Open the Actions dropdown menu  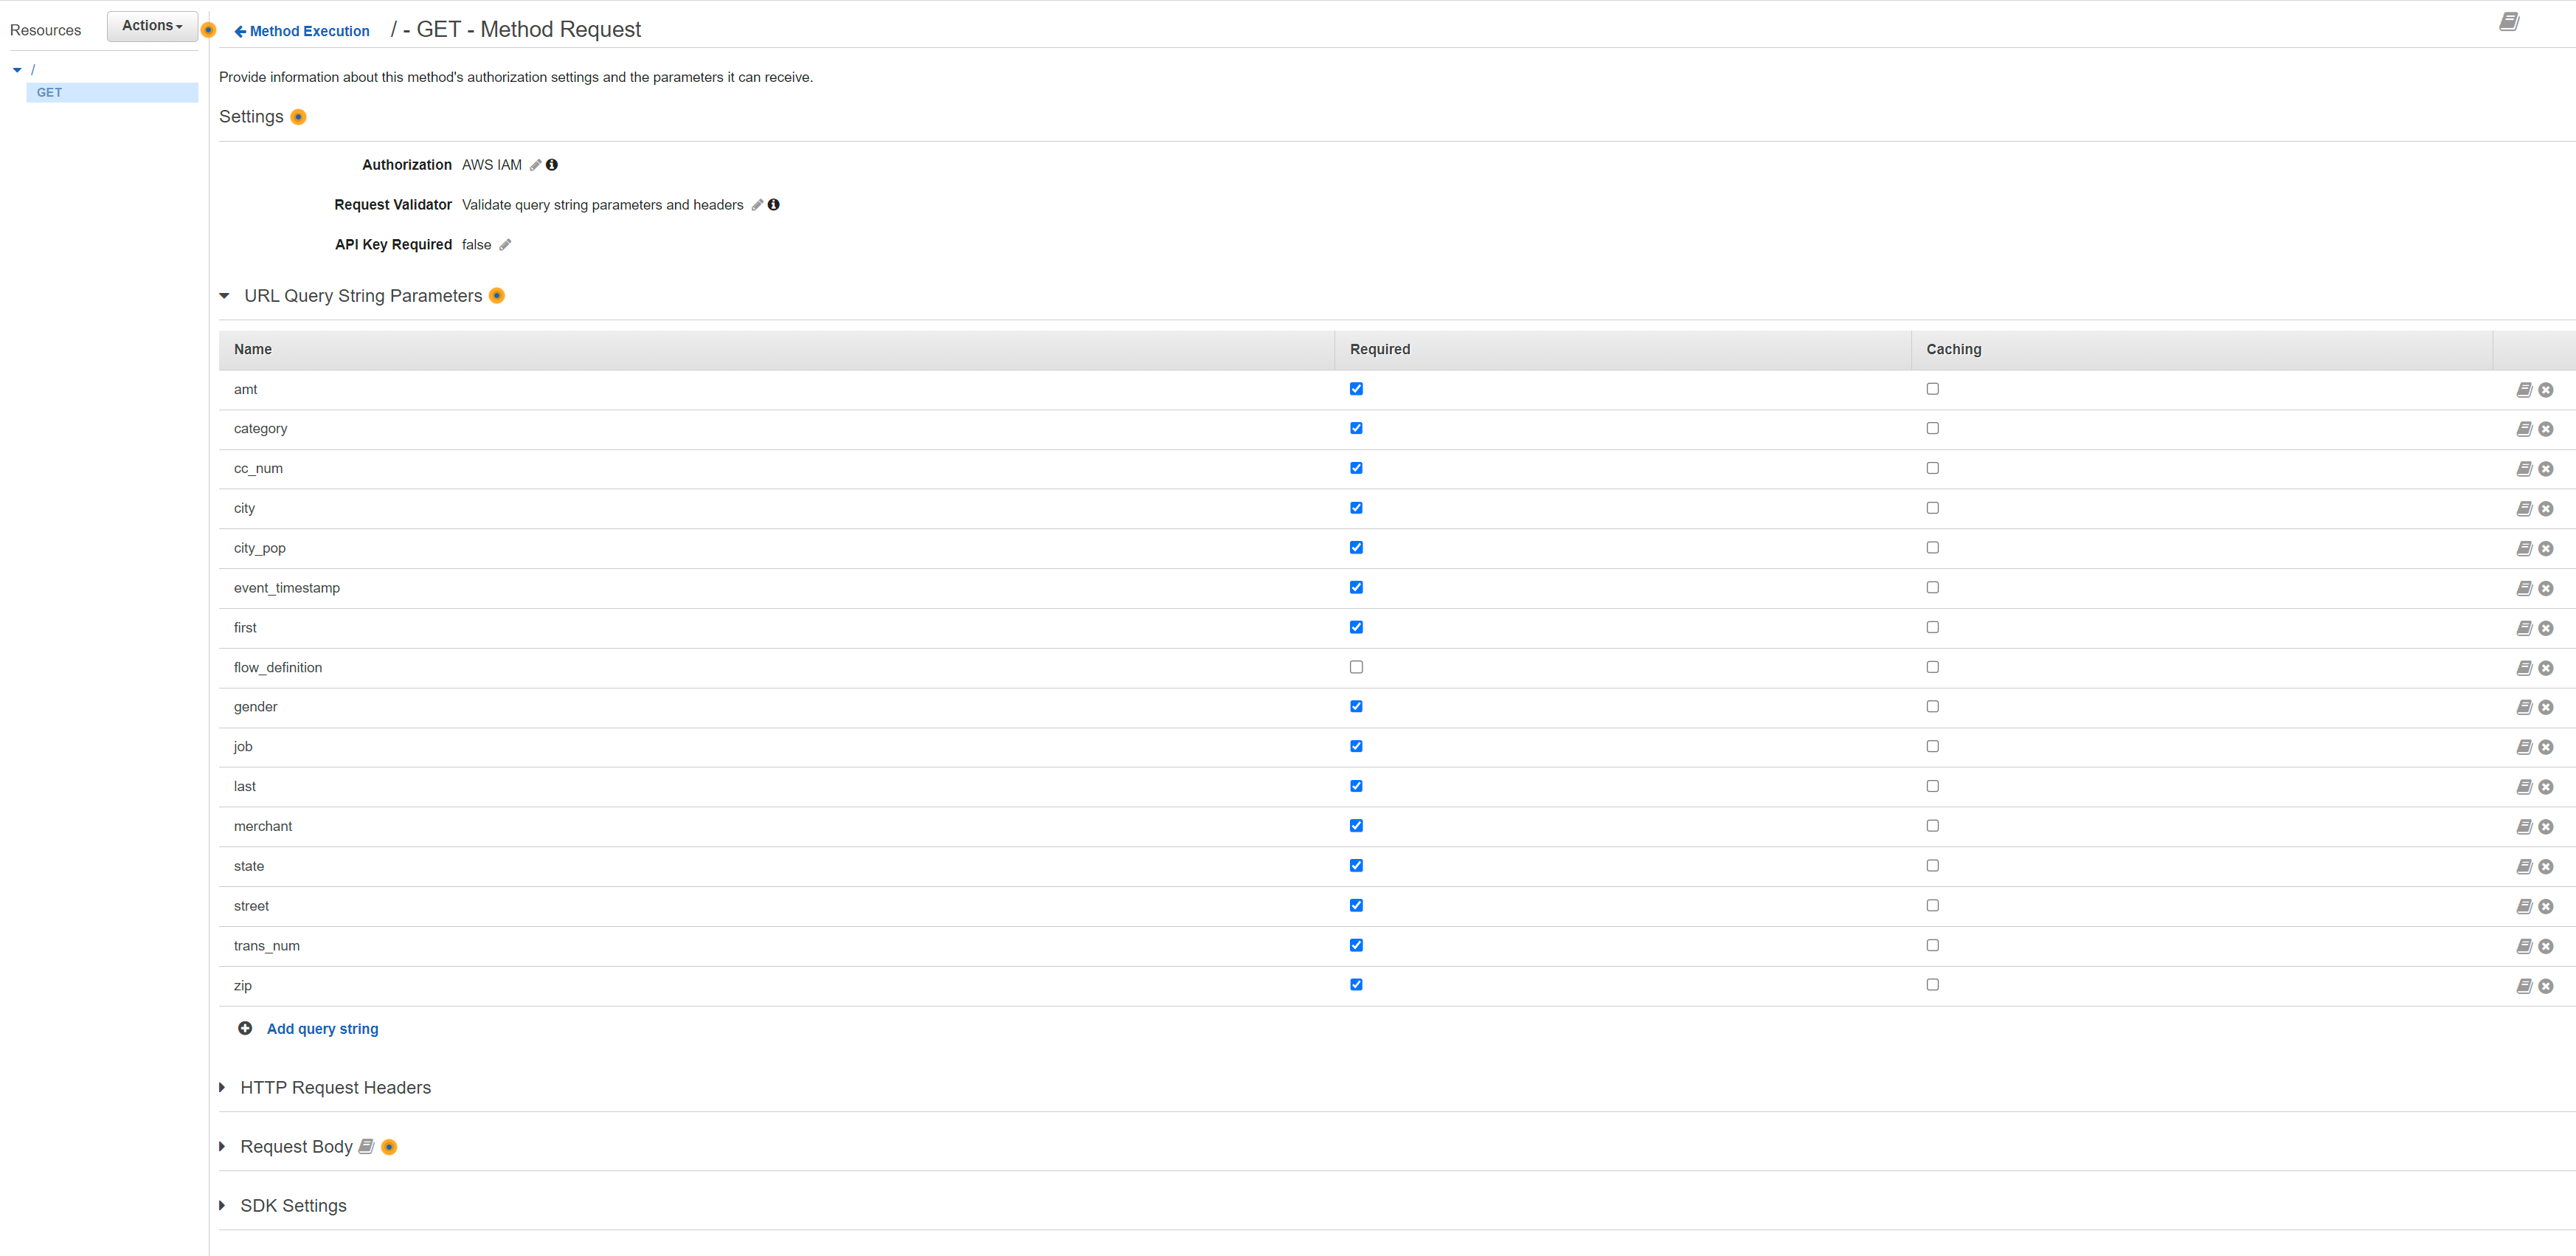[152, 26]
